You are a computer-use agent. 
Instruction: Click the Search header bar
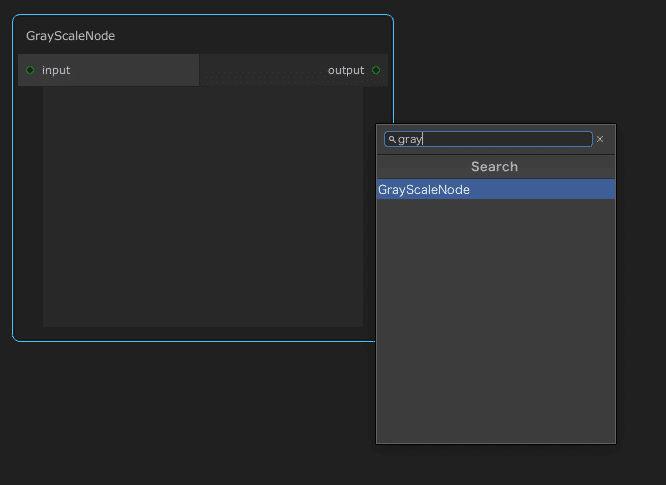(496, 166)
